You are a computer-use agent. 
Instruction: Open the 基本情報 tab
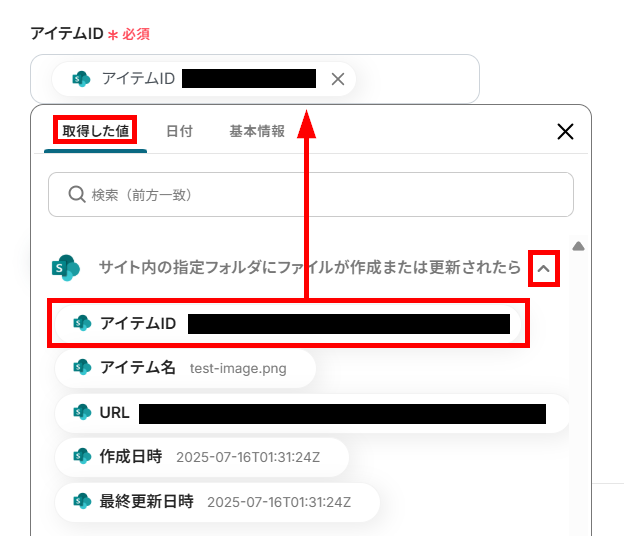click(x=257, y=131)
